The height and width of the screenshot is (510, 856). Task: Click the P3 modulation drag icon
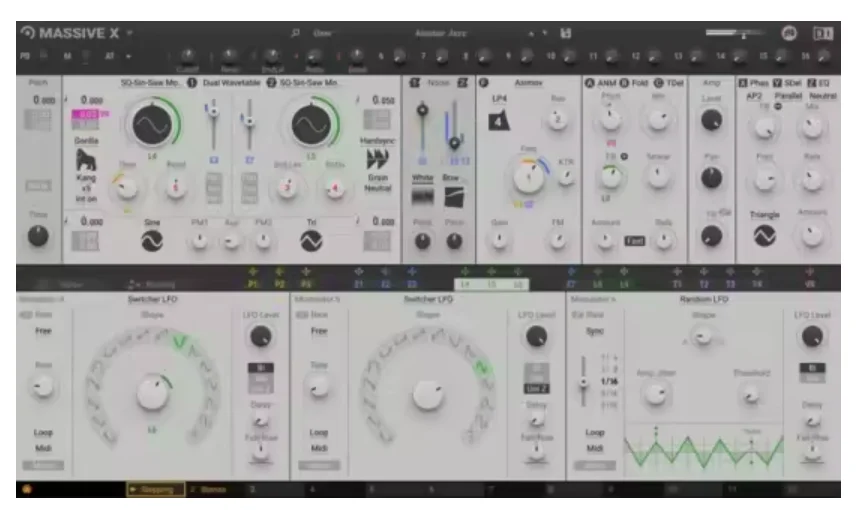(x=306, y=271)
